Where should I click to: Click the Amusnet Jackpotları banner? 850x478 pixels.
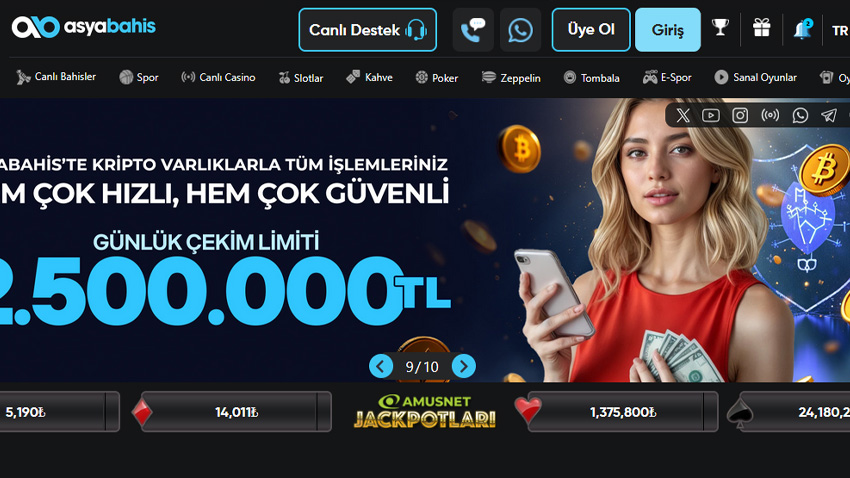click(424, 411)
